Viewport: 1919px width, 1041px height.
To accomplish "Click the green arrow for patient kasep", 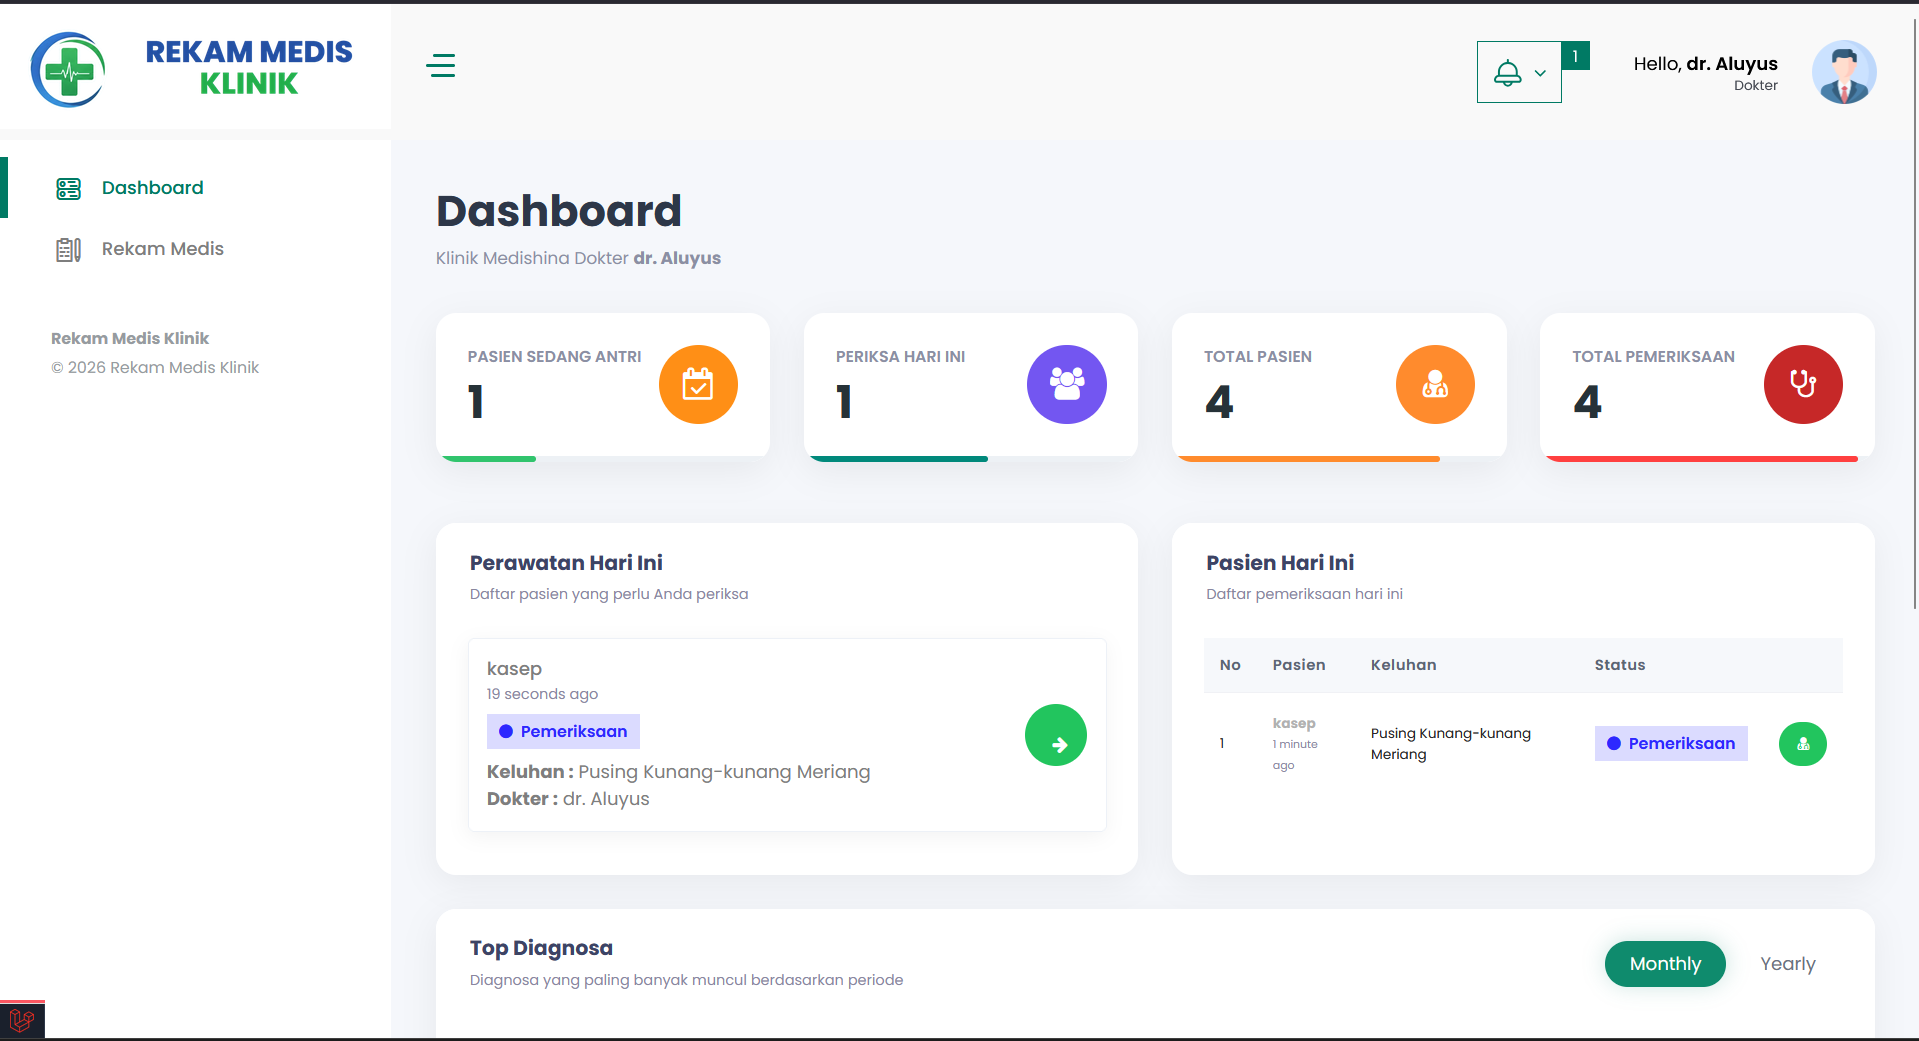I will (1056, 735).
